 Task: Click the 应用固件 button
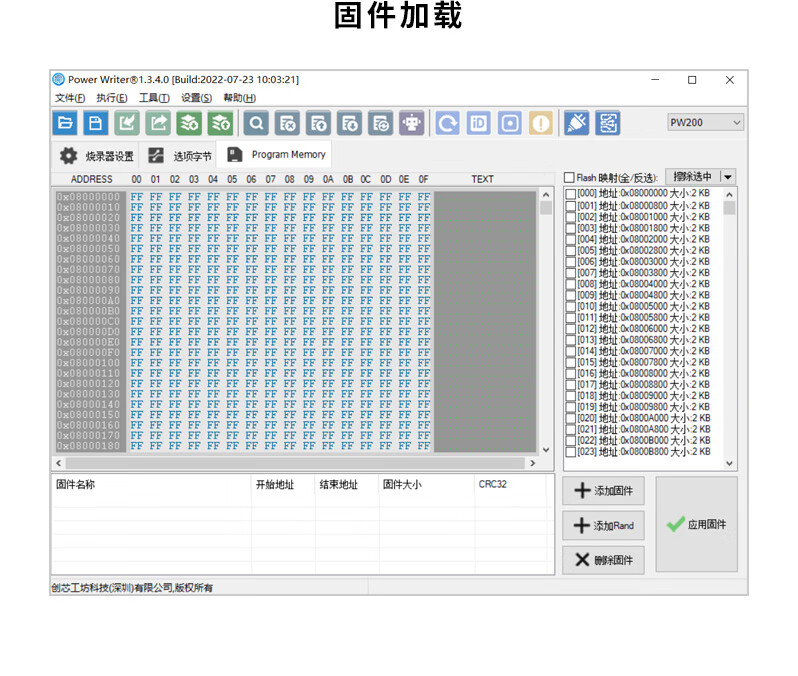[697, 524]
